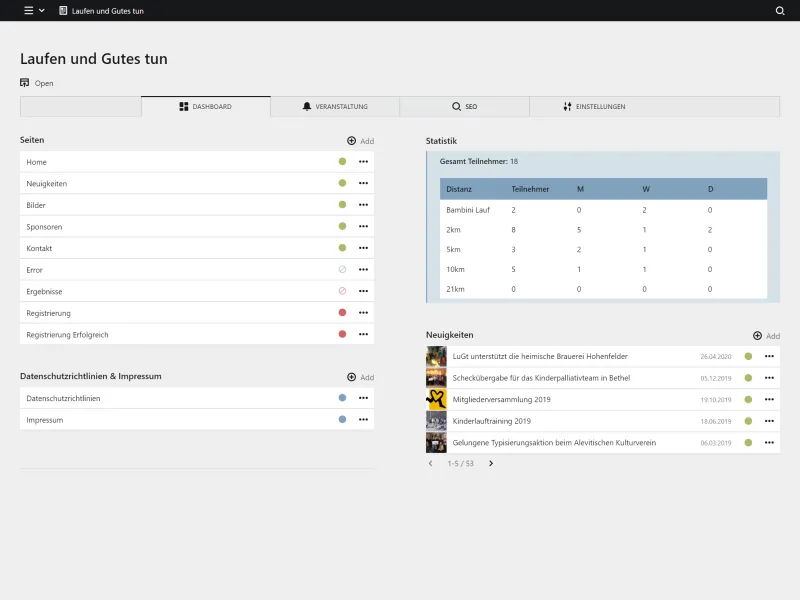800x600 pixels.
Task: Toggle the blue status dot for Impressum
Action: 341,419
